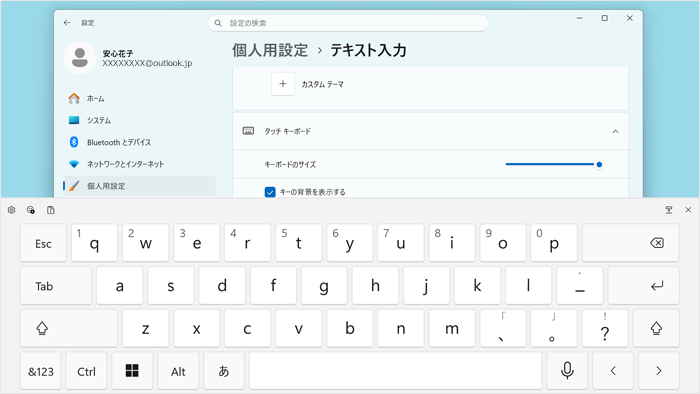700x394 pixels.
Task: Click the 設定の検索 search field
Action: 348,23
